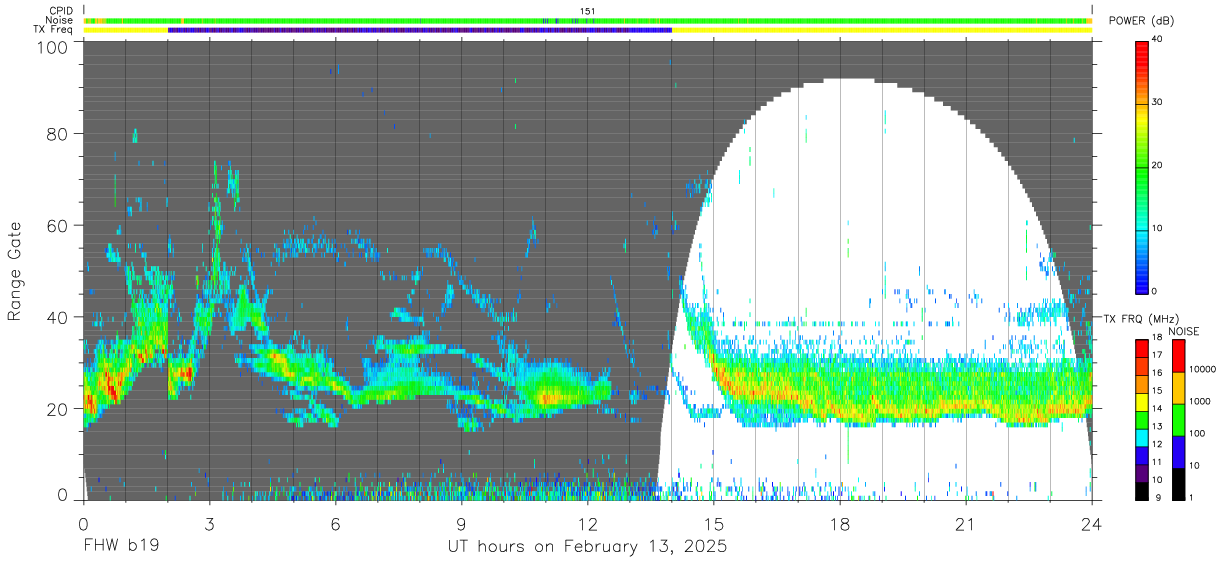Click power scale tick label 30

click(1158, 103)
